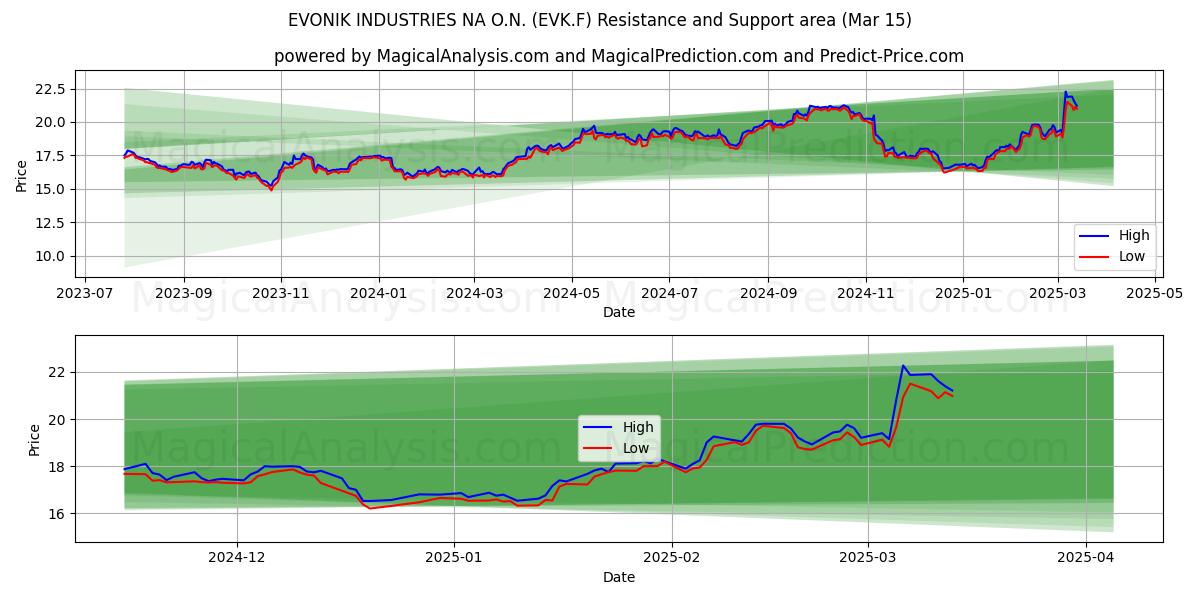This screenshot has width=1200, height=600.
Task: Click the '20.0' y-axis tick label
Action: pyautogui.click(x=51, y=122)
